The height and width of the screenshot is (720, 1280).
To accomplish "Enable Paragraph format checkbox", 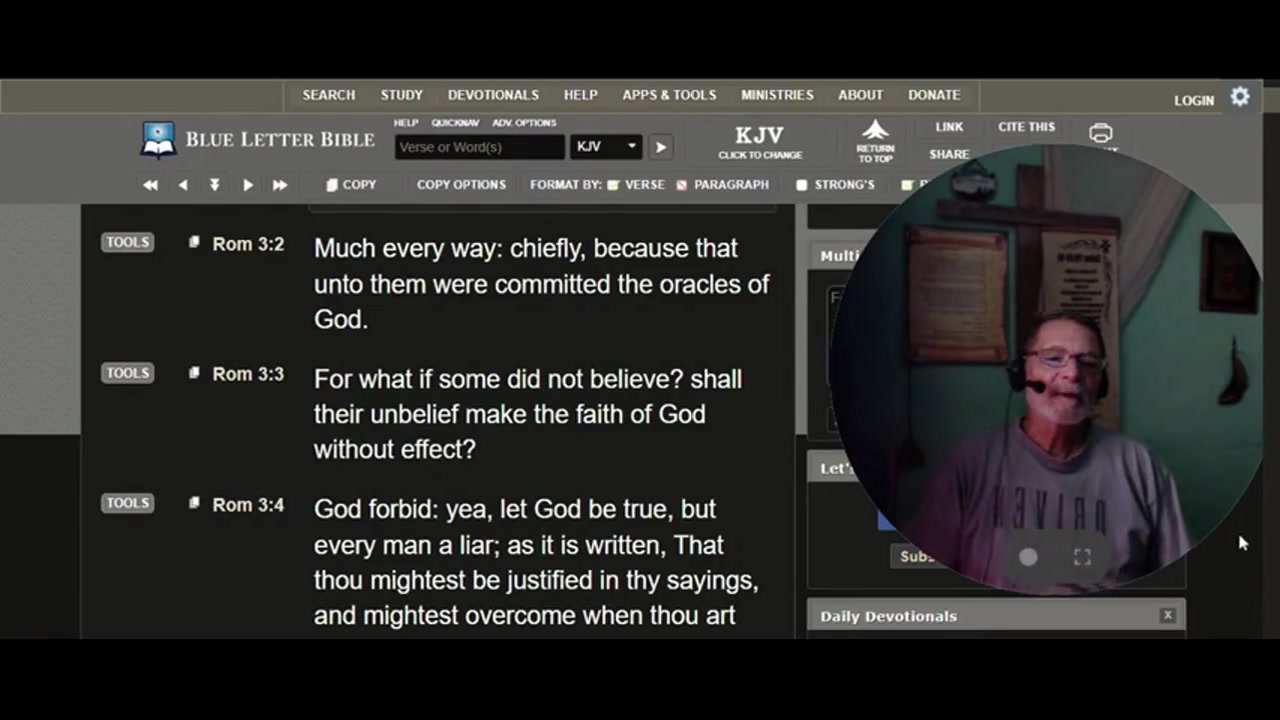I will point(682,185).
